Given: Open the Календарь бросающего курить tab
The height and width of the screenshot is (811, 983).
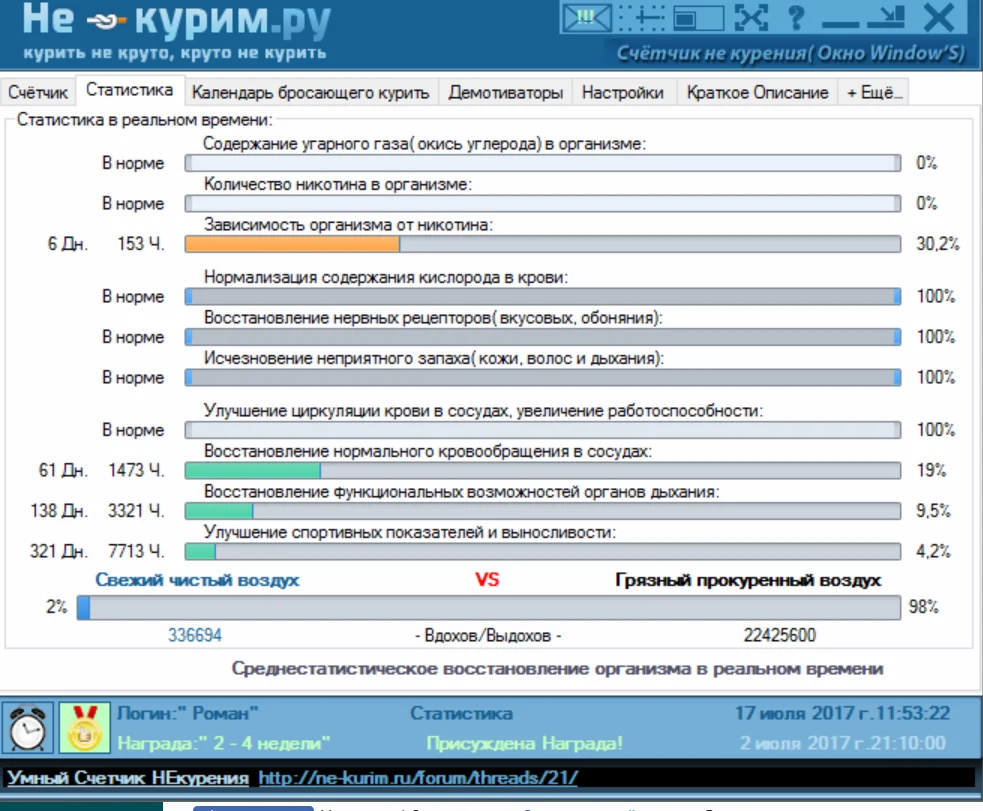Looking at the screenshot, I should 310,92.
